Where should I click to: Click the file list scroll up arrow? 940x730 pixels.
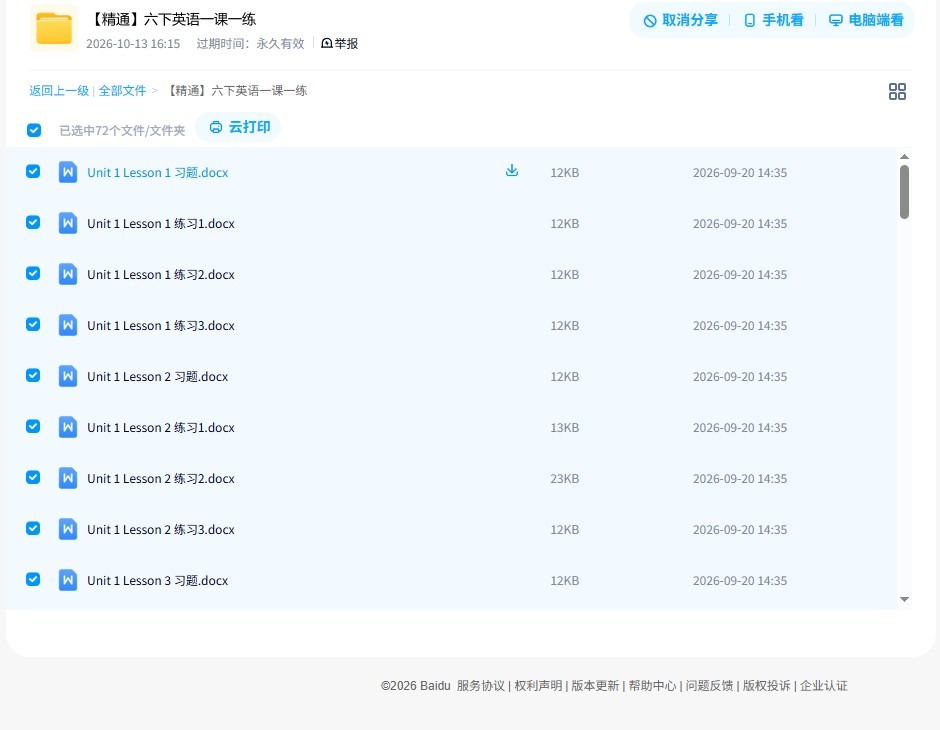pyautogui.click(x=905, y=156)
